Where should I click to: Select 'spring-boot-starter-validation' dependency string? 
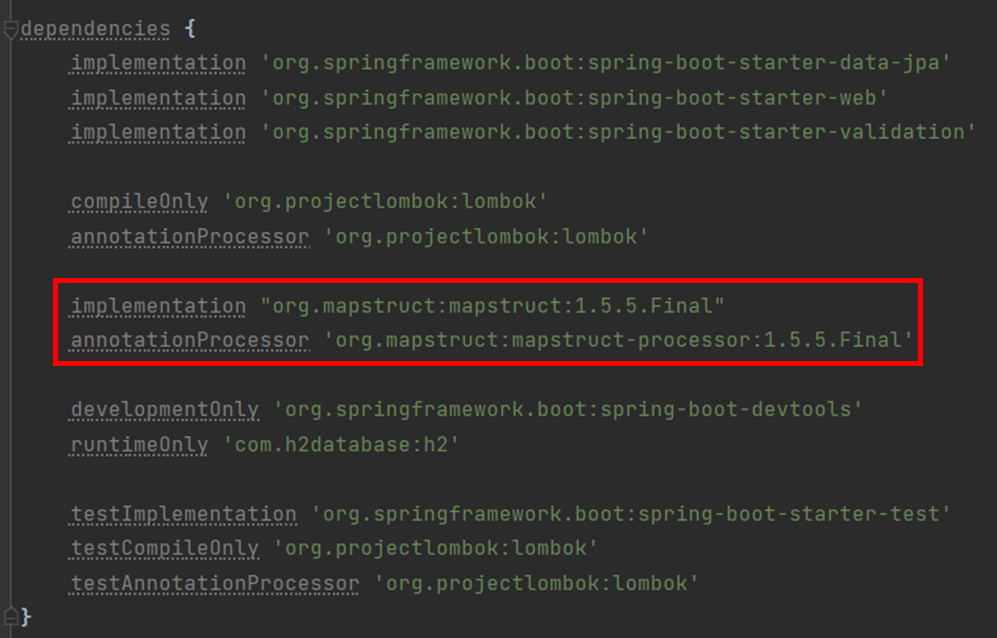[x=618, y=132]
